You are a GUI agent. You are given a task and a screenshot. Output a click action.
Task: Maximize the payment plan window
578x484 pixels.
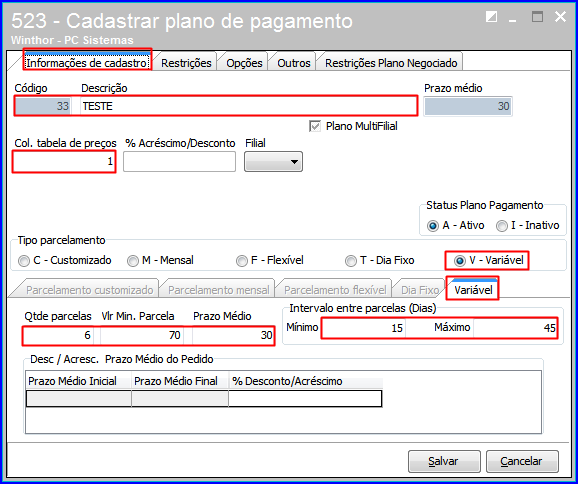pos(537,17)
